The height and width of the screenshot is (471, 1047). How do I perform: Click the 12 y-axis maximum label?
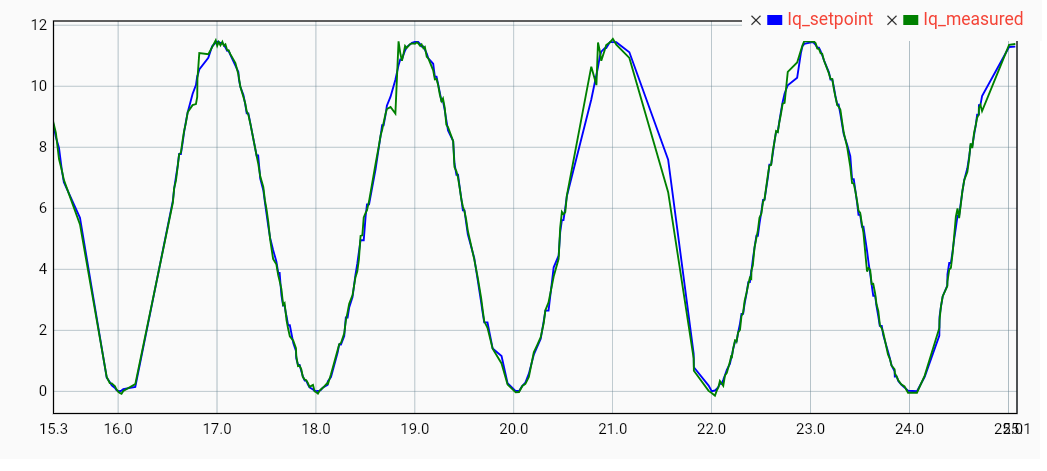39,24
